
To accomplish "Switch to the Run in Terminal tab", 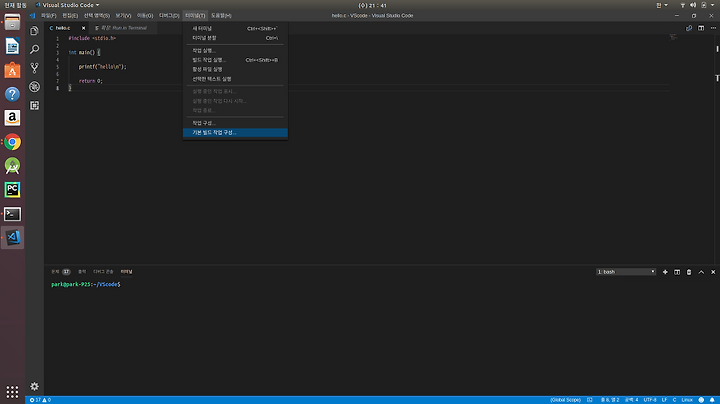I will [123, 28].
